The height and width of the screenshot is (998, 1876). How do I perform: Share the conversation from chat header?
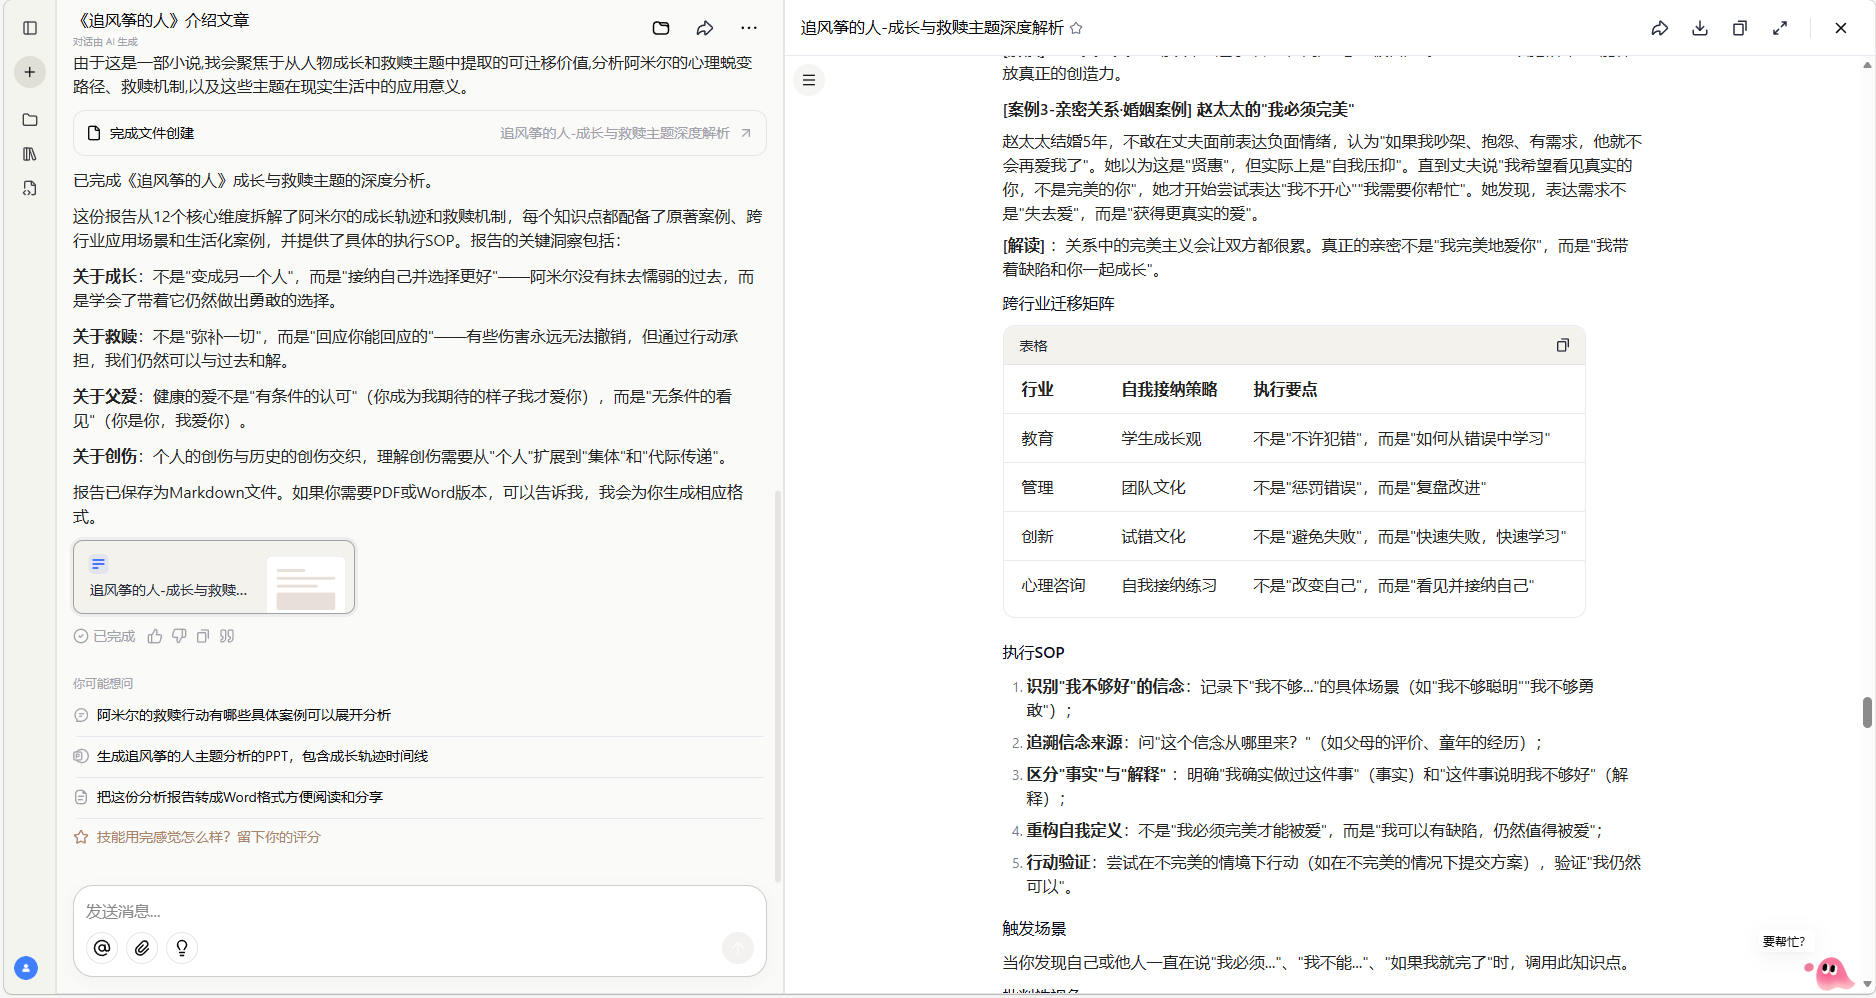pos(705,28)
